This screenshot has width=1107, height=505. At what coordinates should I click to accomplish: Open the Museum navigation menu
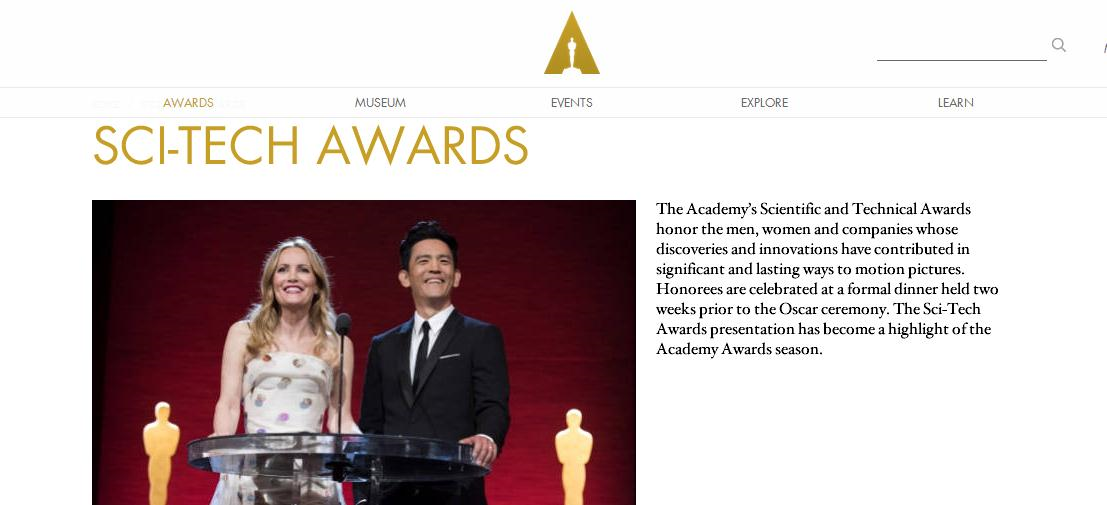coord(380,103)
